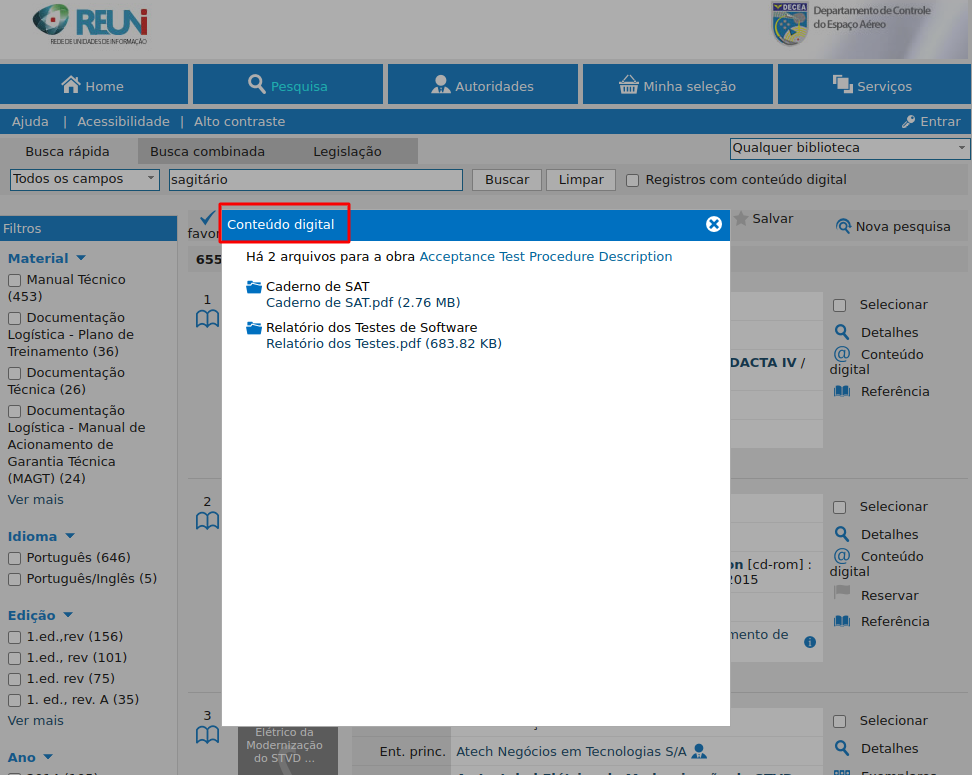This screenshot has width=972, height=775.
Task: Click the REUNI logo
Action: click(x=91, y=25)
